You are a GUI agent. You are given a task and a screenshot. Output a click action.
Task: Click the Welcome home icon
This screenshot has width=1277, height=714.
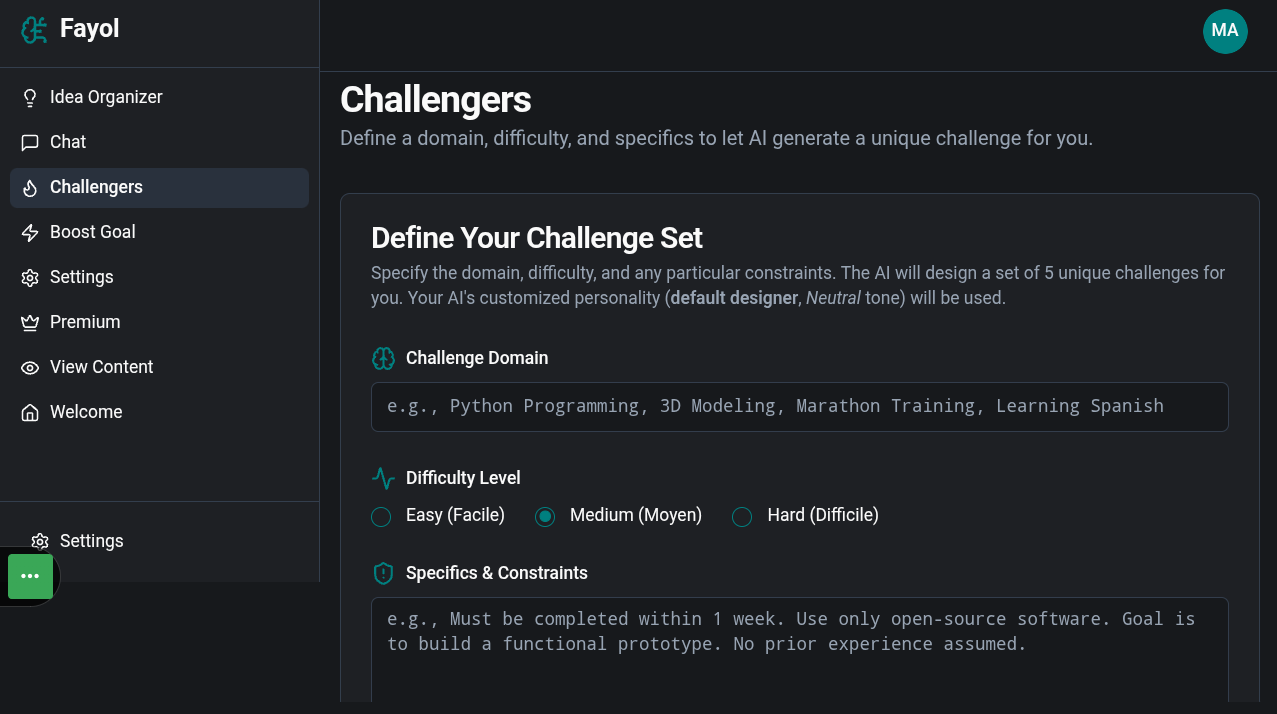[30, 412]
